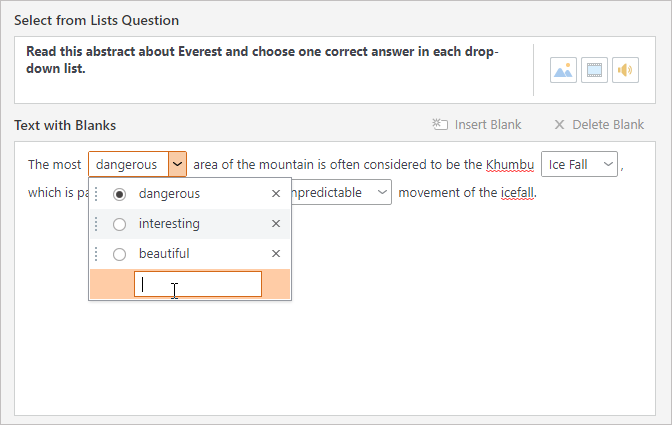This screenshot has width=672, height=425.
Task: Click the insert picture icon
Action: [x=564, y=70]
